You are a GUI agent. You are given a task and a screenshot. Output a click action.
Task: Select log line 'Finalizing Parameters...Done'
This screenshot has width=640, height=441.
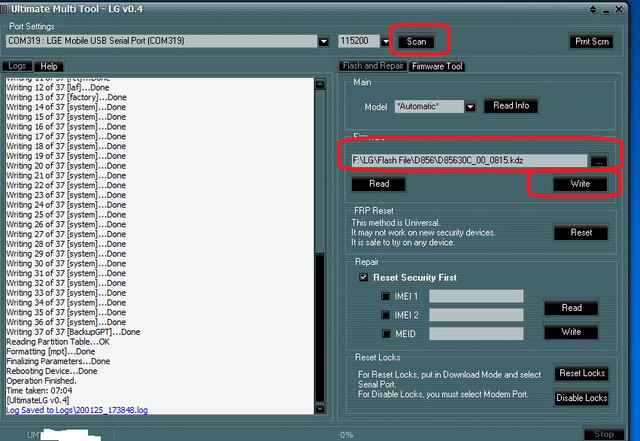[x=58, y=361]
